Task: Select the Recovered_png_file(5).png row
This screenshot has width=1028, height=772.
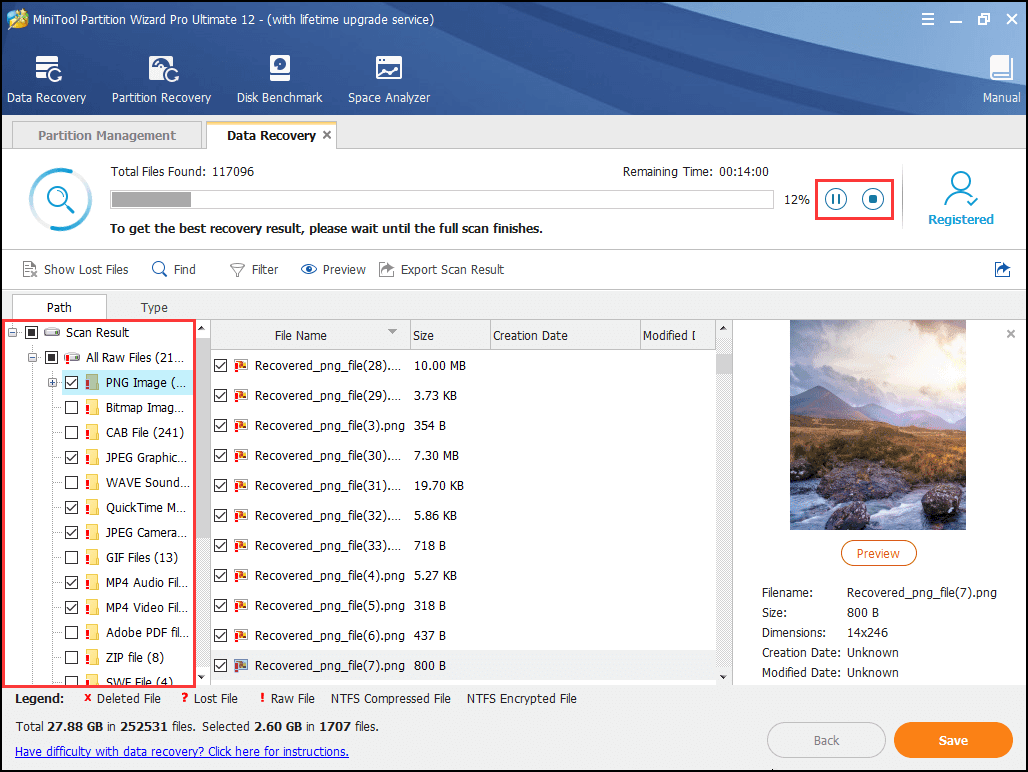Action: point(463,606)
